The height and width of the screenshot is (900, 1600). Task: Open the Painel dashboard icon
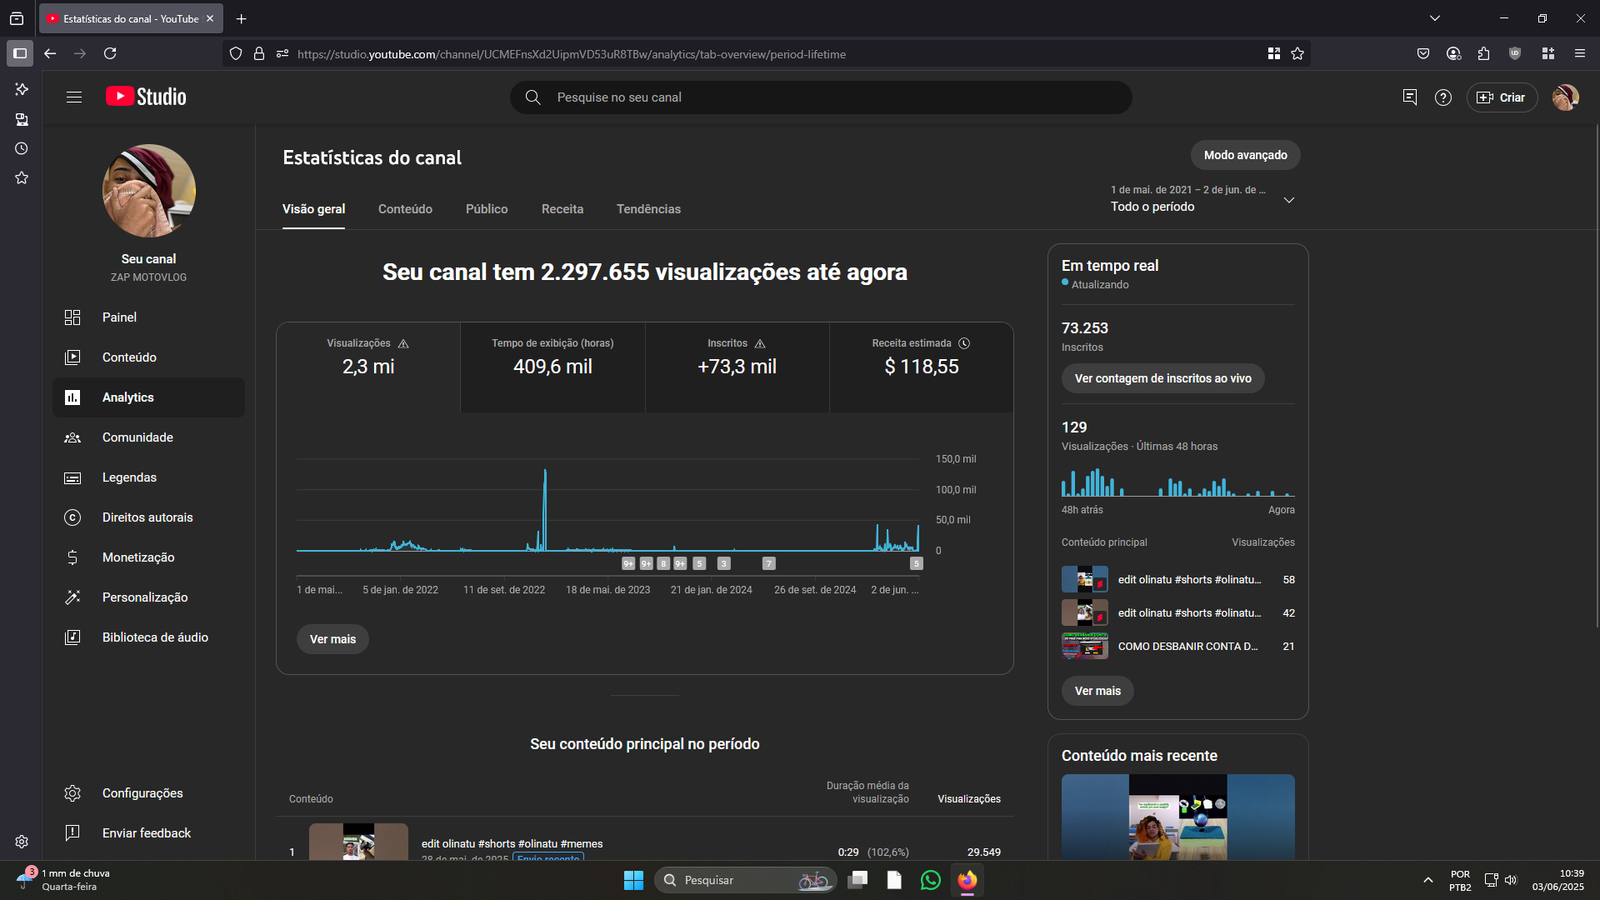click(x=72, y=317)
